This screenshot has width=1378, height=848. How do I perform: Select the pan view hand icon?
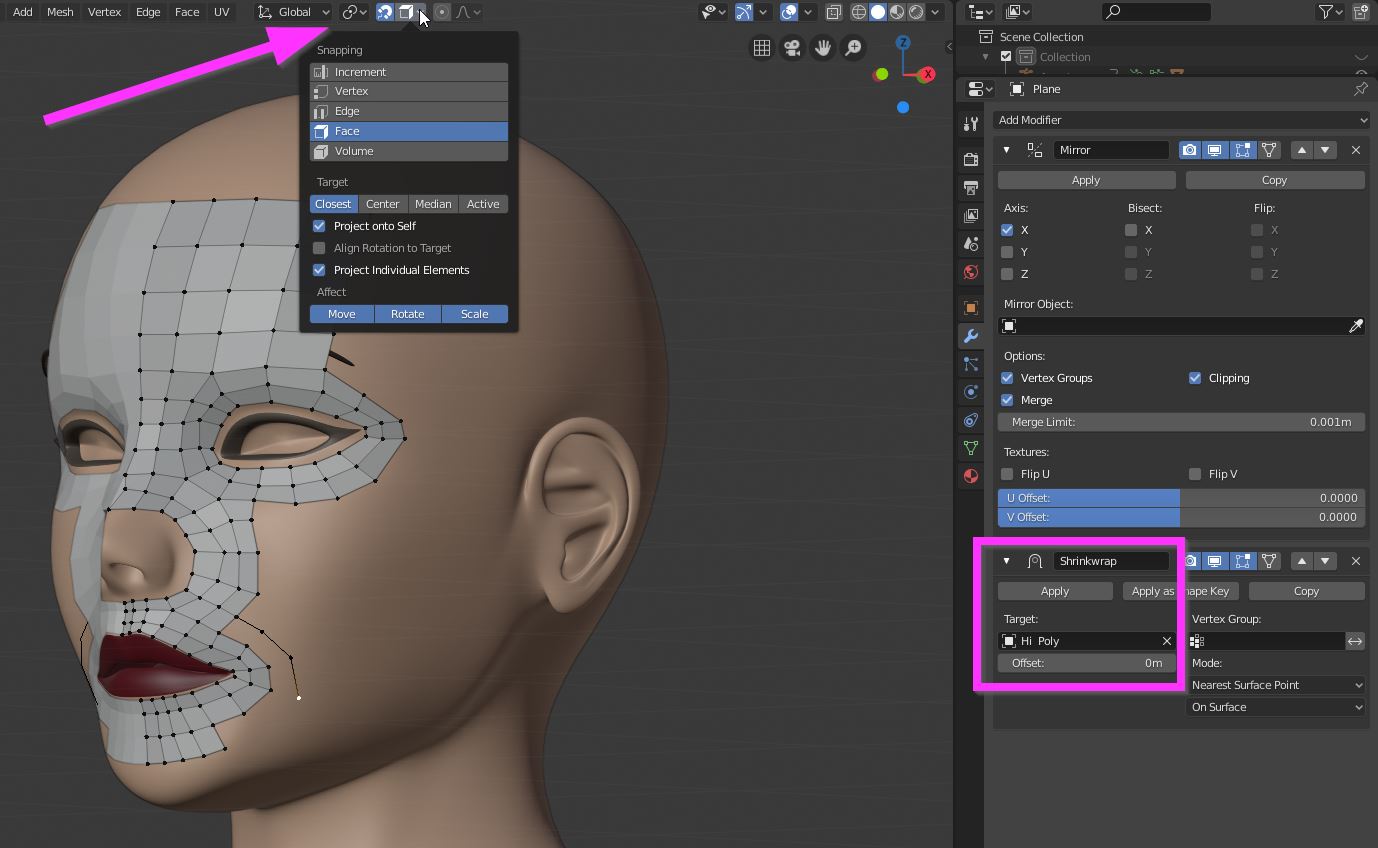823,48
